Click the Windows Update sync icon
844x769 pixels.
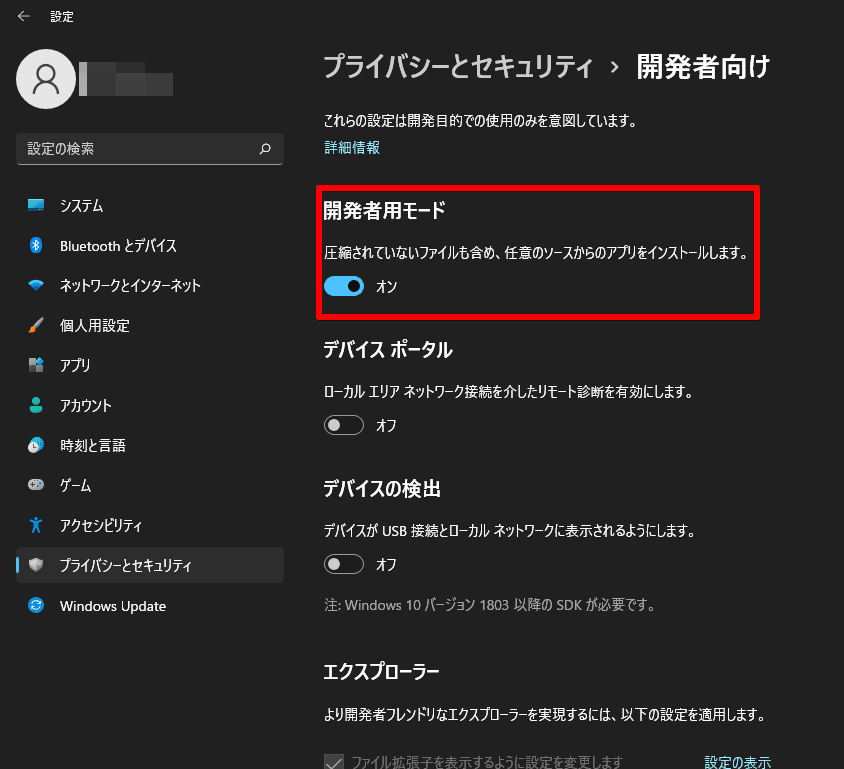(x=36, y=606)
